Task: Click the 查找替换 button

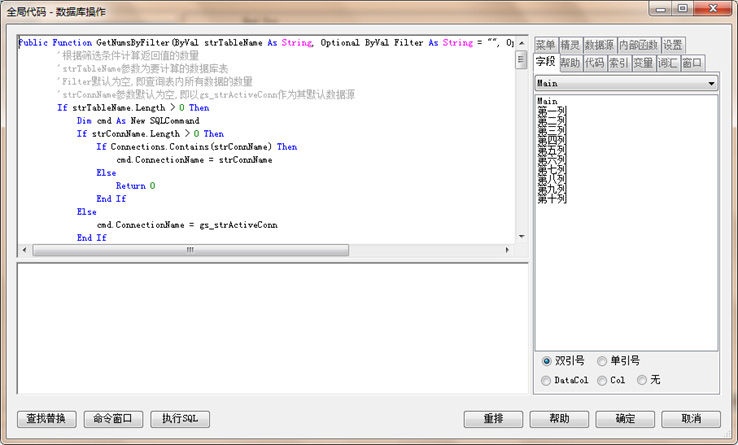Action: click(x=47, y=419)
